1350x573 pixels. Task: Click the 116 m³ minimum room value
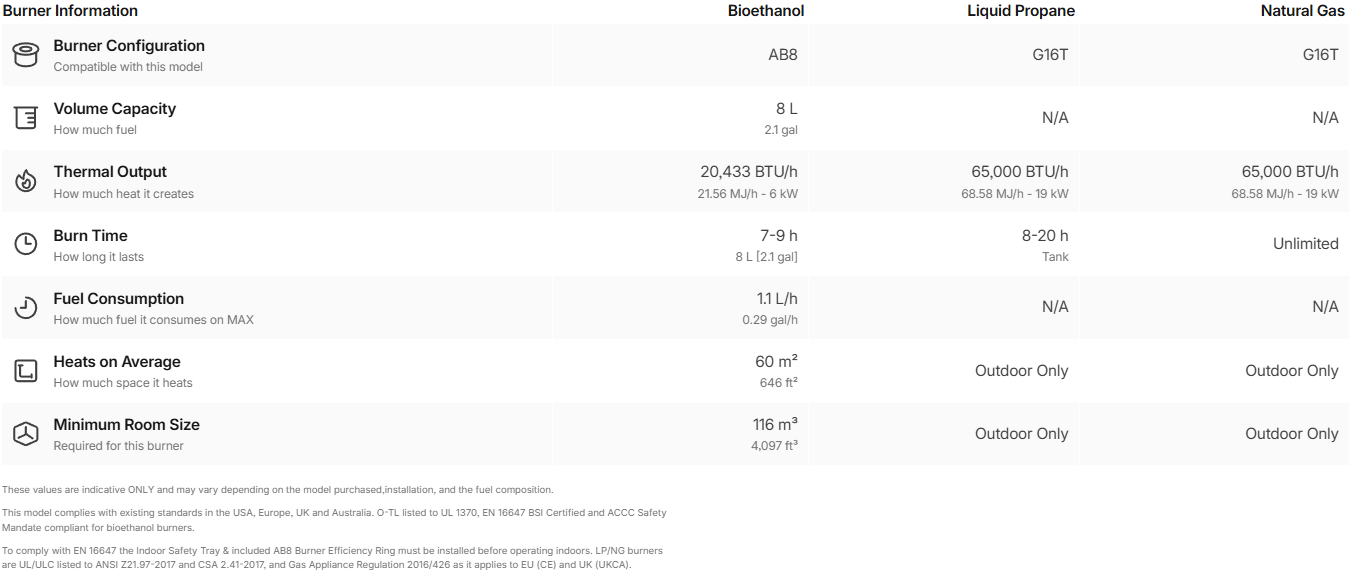click(775, 425)
